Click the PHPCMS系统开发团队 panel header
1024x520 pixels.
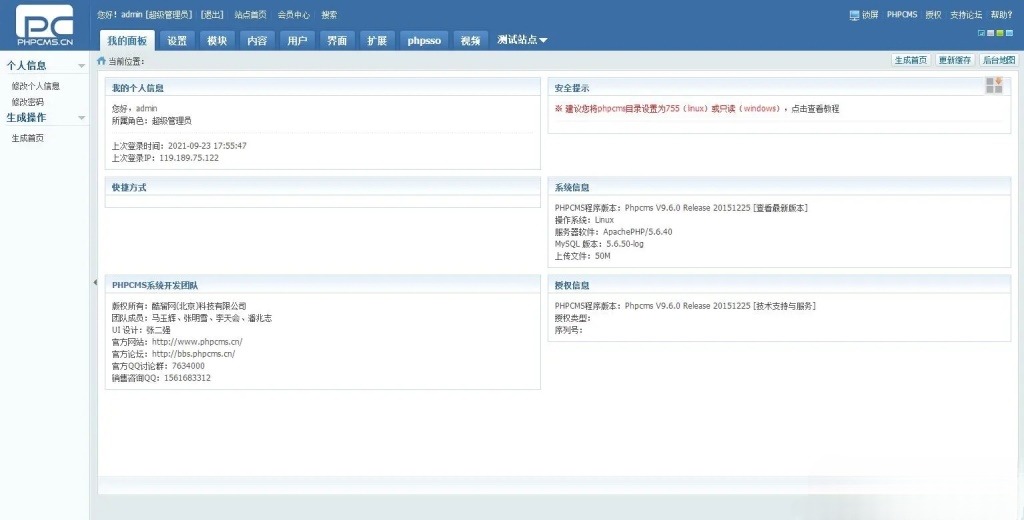(x=323, y=285)
